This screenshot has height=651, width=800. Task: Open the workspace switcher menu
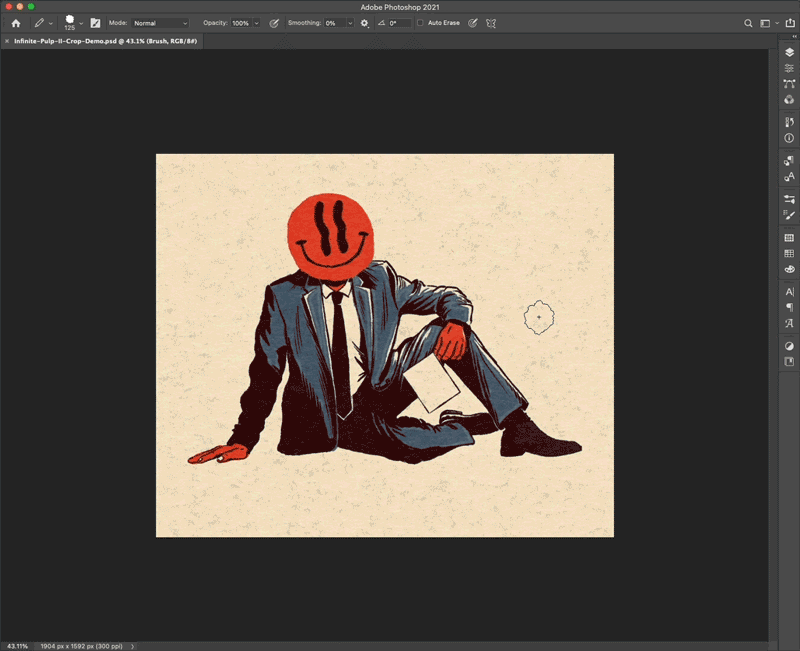[x=767, y=23]
